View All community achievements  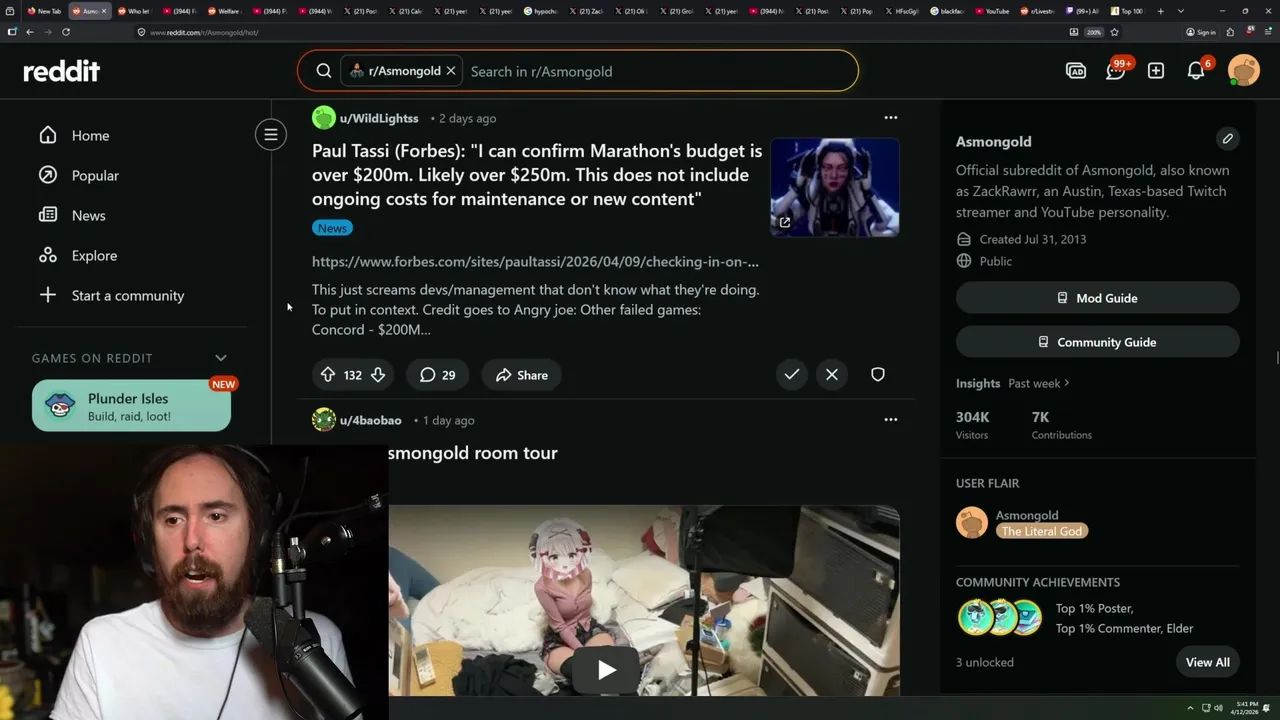coord(1207,662)
